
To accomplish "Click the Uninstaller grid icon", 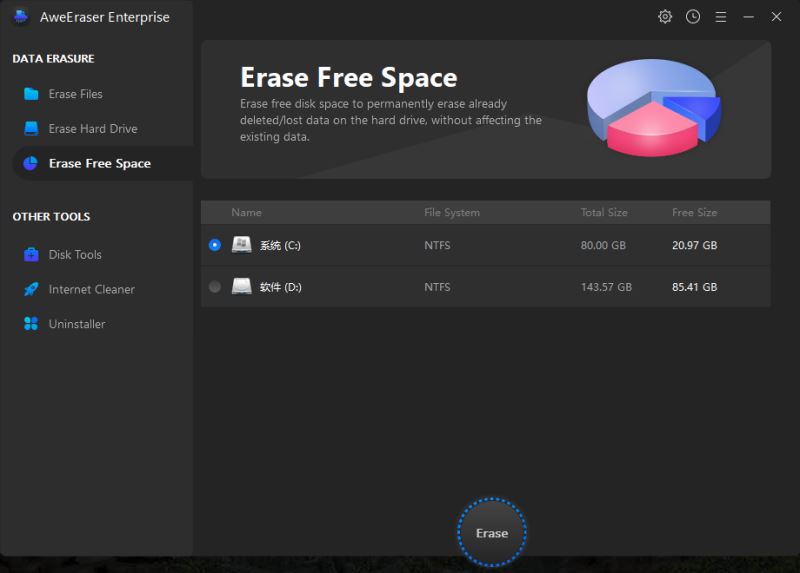I will (x=31, y=323).
